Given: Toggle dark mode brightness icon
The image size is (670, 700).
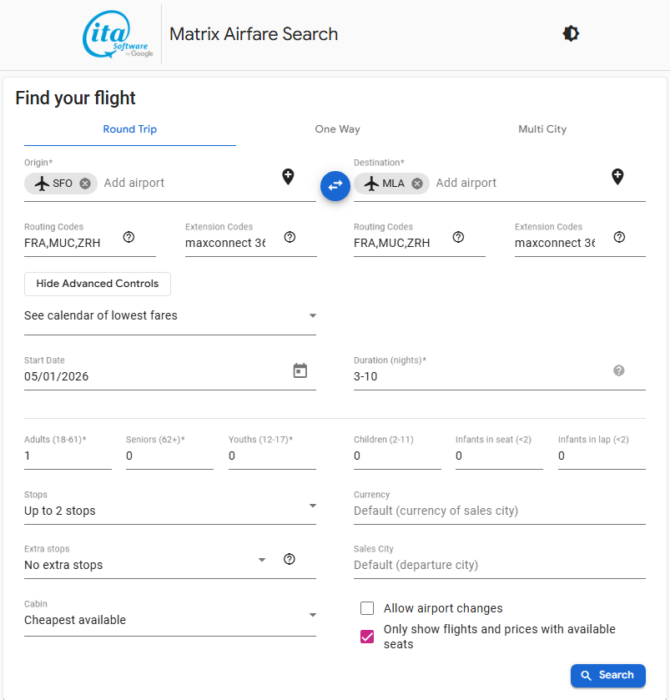Looking at the screenshot, I should [x=570, y=33].
